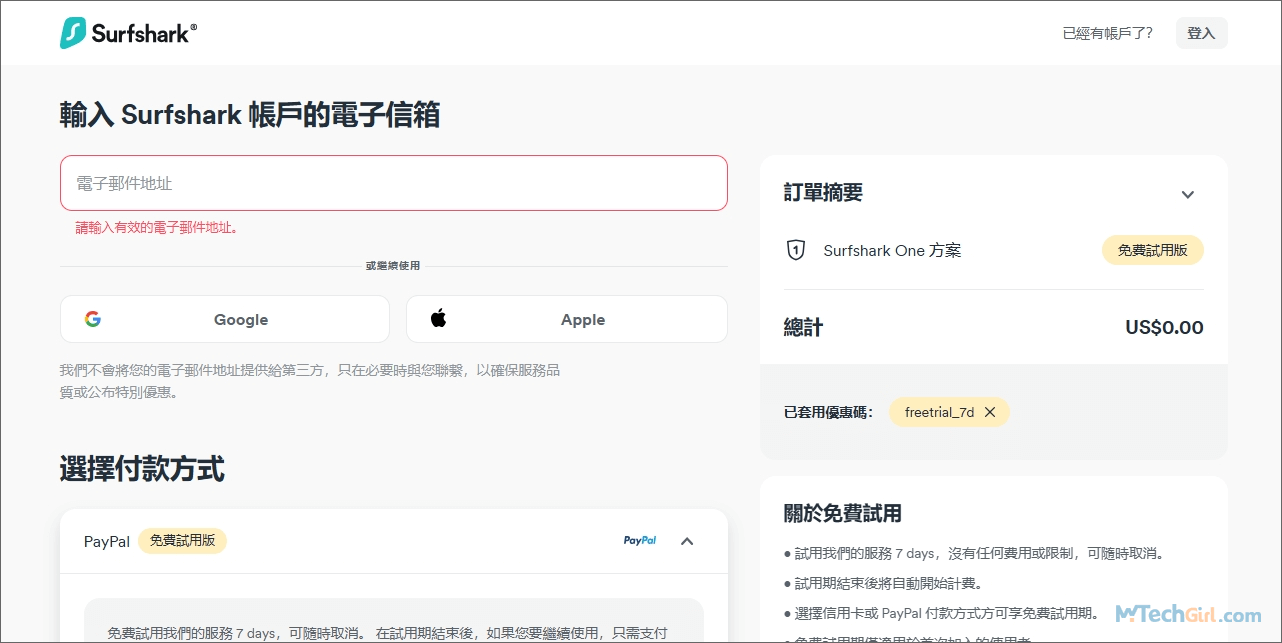The image size is (1282, 643).
Task: Click the 登入 login button
Action: click(1201, 33)
